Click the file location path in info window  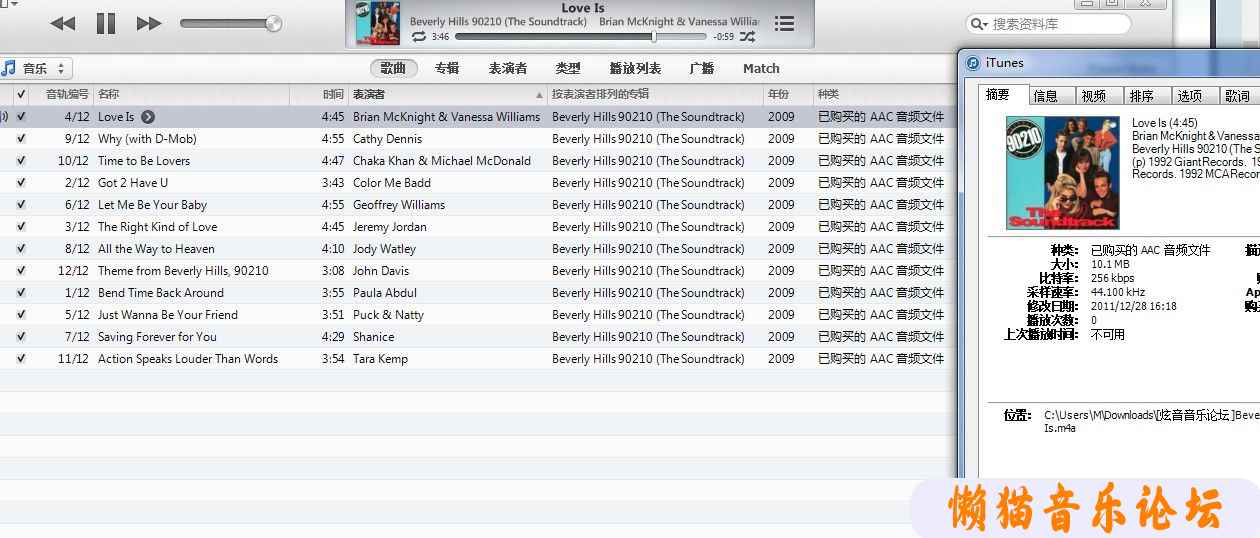click(1151, 421)
